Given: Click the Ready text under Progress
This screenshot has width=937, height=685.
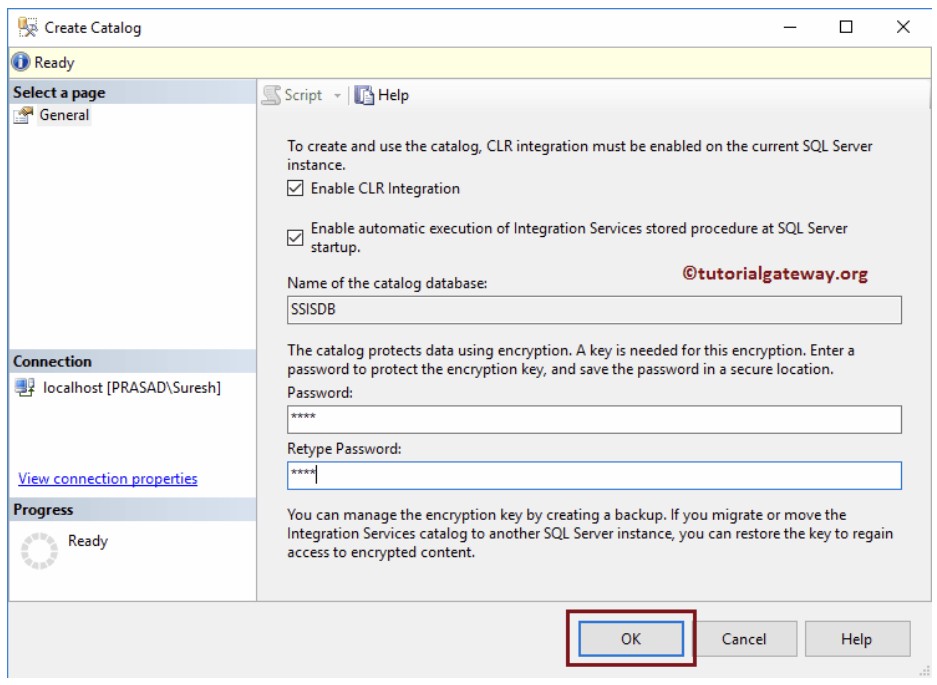Looking at the screenshot, I should [88, 540].
